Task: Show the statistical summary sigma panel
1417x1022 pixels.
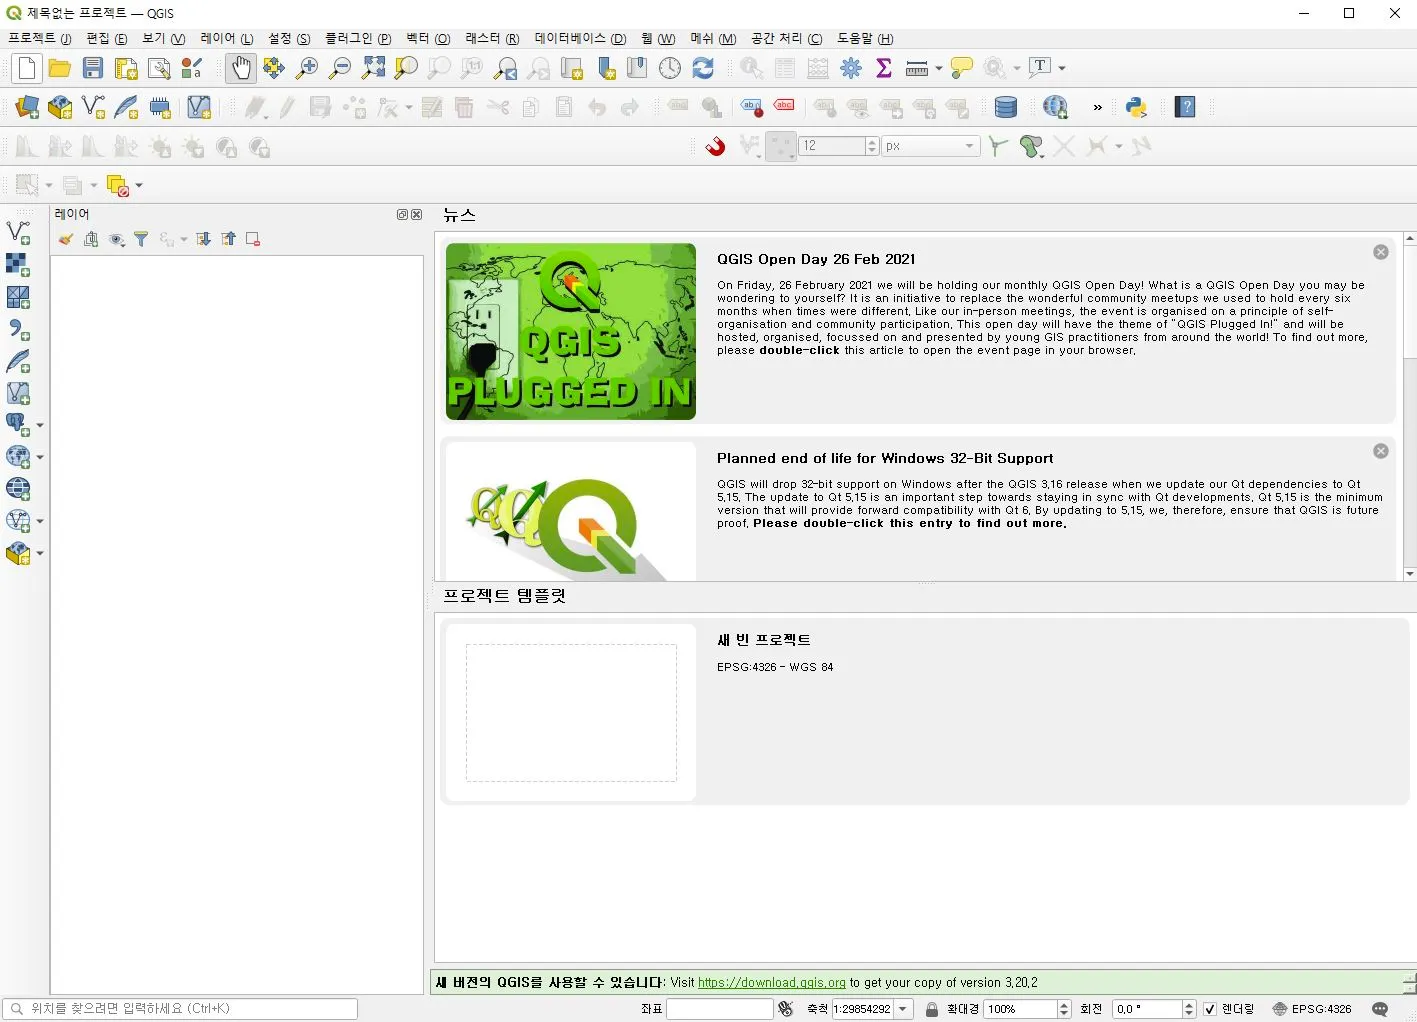Action: 884,68
